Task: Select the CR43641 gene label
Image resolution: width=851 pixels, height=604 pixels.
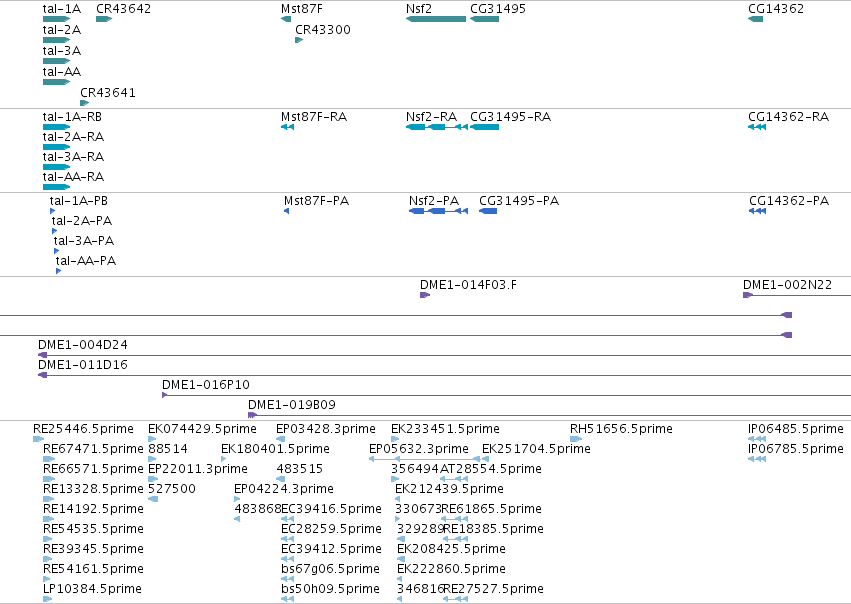Action: coord(108,93)
